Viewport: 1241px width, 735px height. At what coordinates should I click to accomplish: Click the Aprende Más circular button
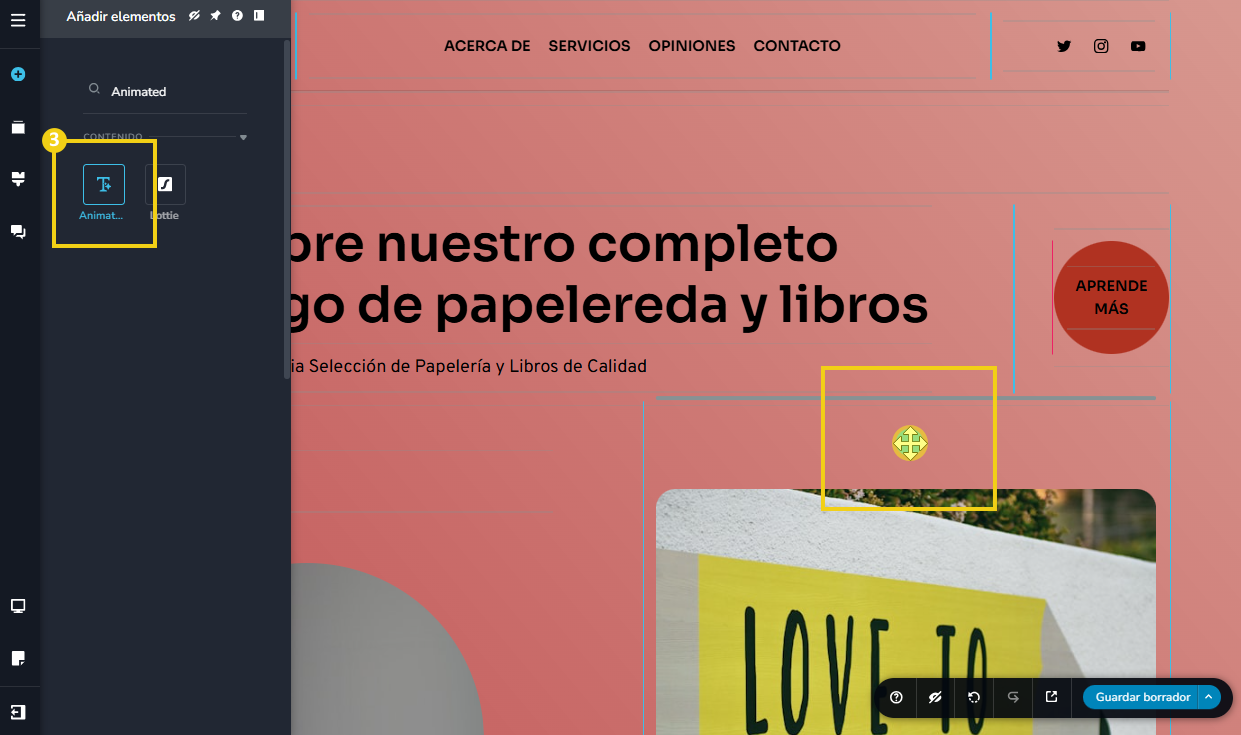tap(1111, 297)
